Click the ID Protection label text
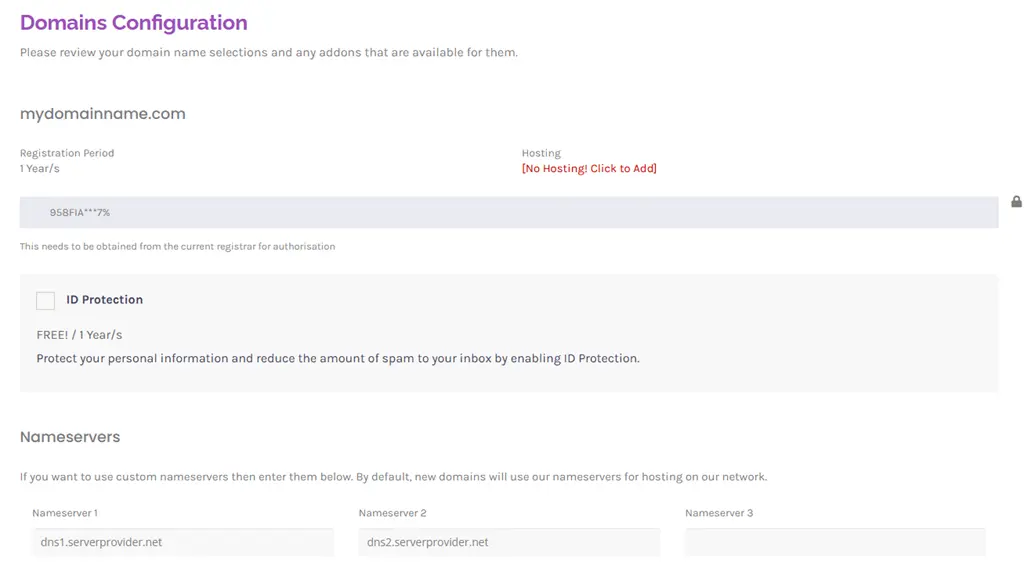Viewport: 1024px width, 579px height. pyautogui.click(x=104, y=299)
